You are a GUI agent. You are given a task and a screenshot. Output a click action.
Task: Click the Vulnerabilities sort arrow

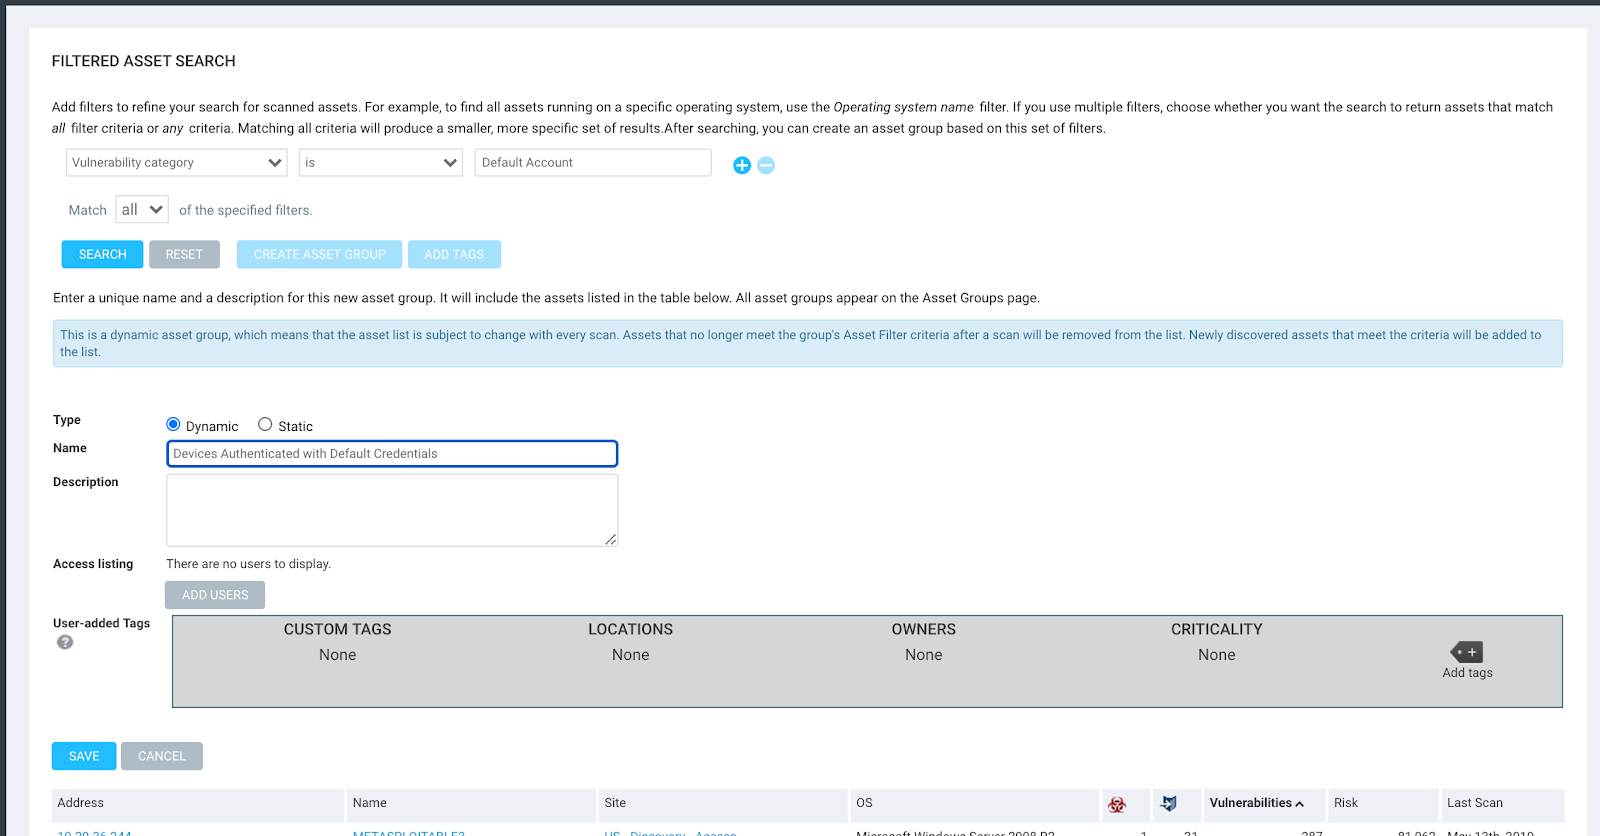click(1300, 804)
